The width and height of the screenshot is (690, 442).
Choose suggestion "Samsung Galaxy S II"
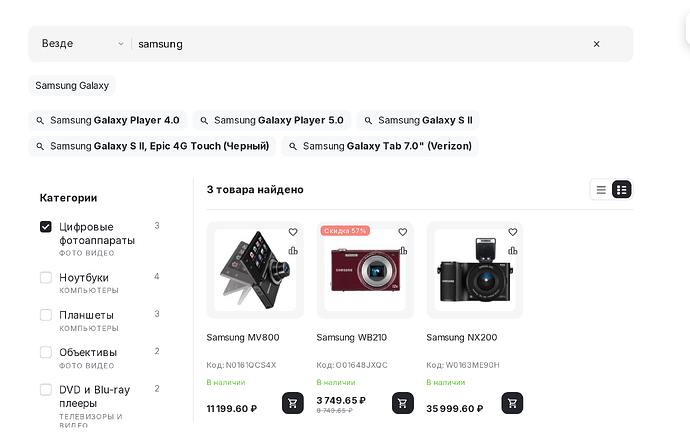(x=418, y=120)
